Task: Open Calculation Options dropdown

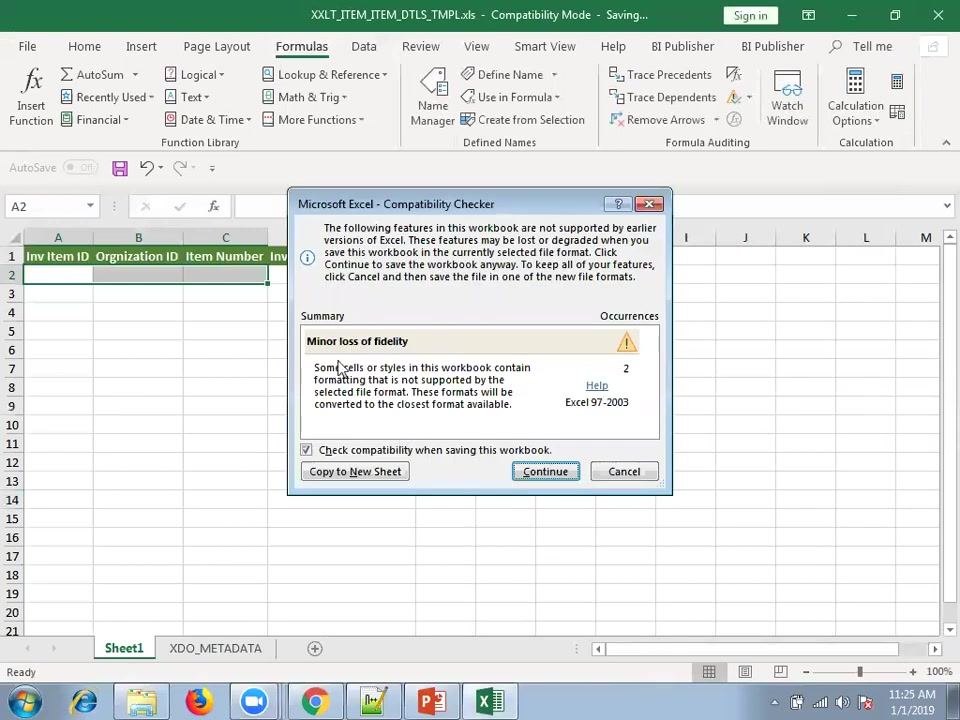Action: (x=855, y=98)
